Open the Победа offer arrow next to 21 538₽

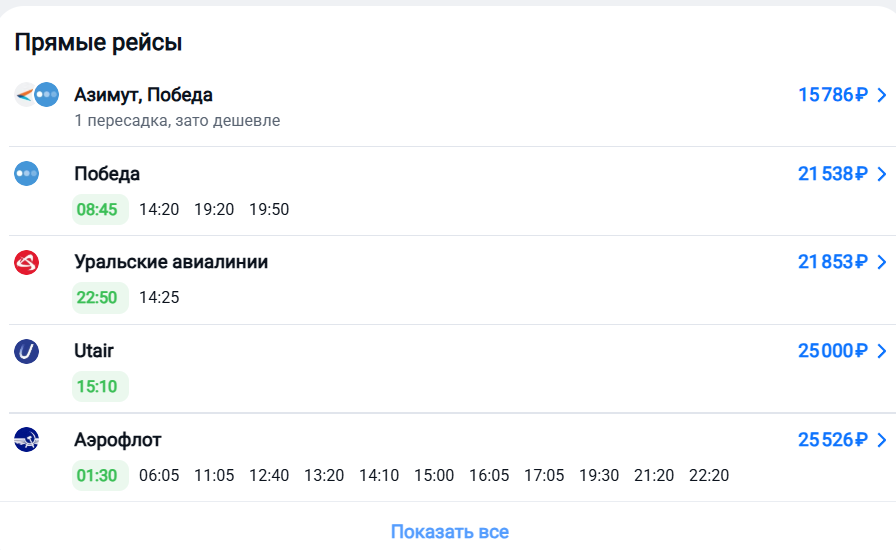tap(881, 174)
